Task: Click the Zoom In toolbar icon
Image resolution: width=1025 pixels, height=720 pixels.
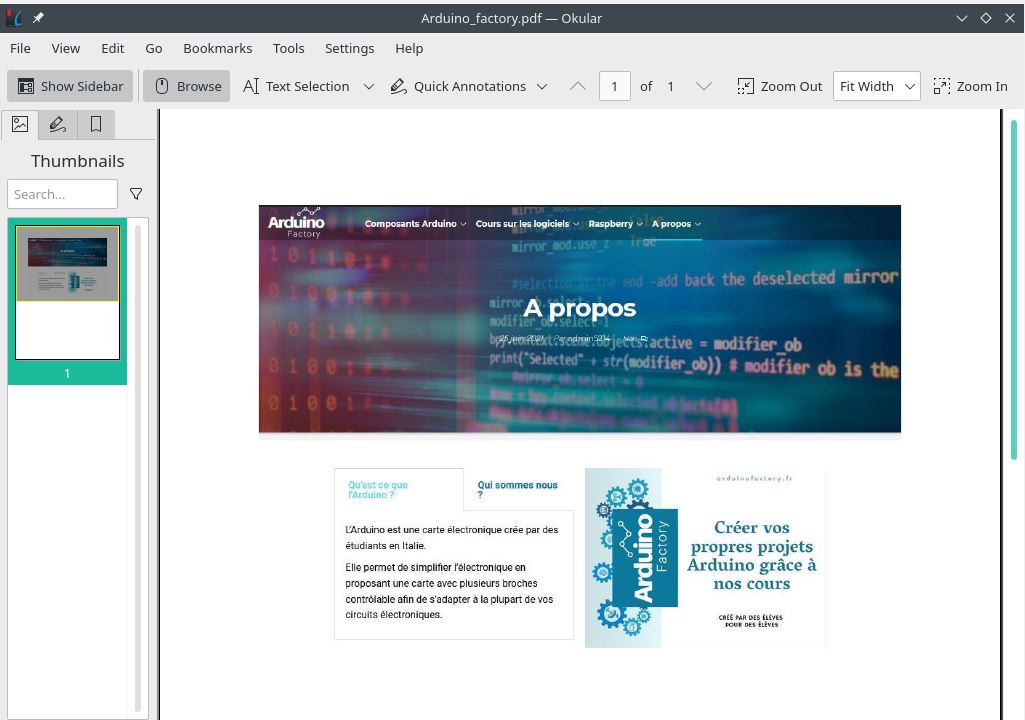Action: click(942, 86)
